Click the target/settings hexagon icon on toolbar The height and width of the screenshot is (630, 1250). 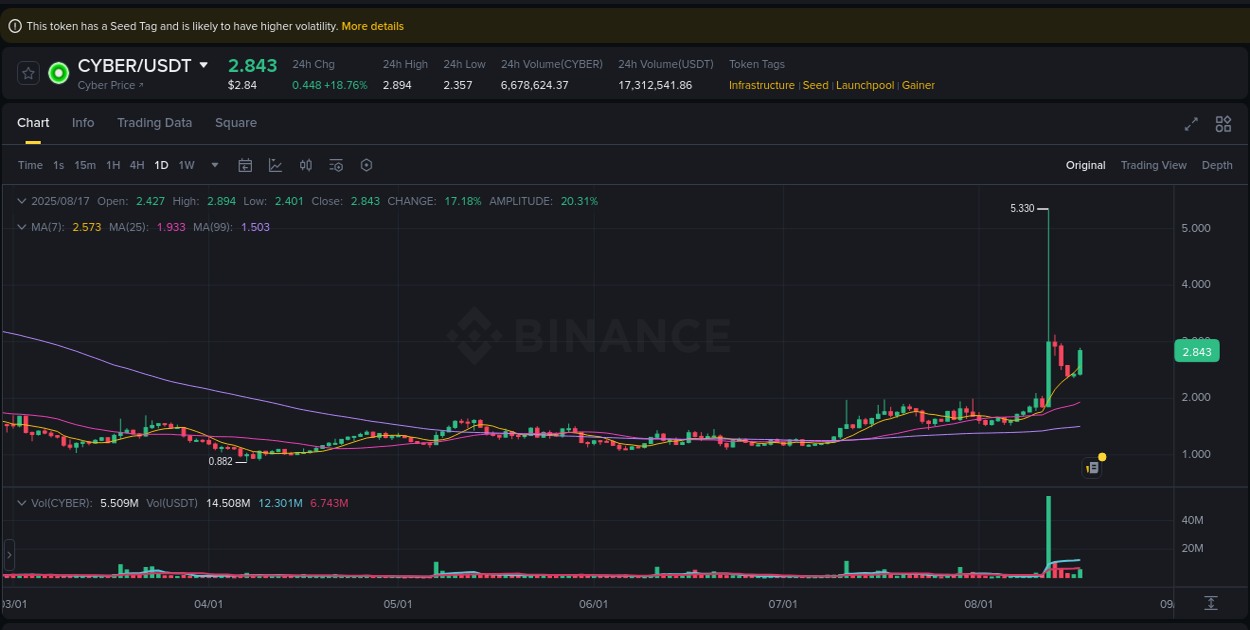point(366,165)
